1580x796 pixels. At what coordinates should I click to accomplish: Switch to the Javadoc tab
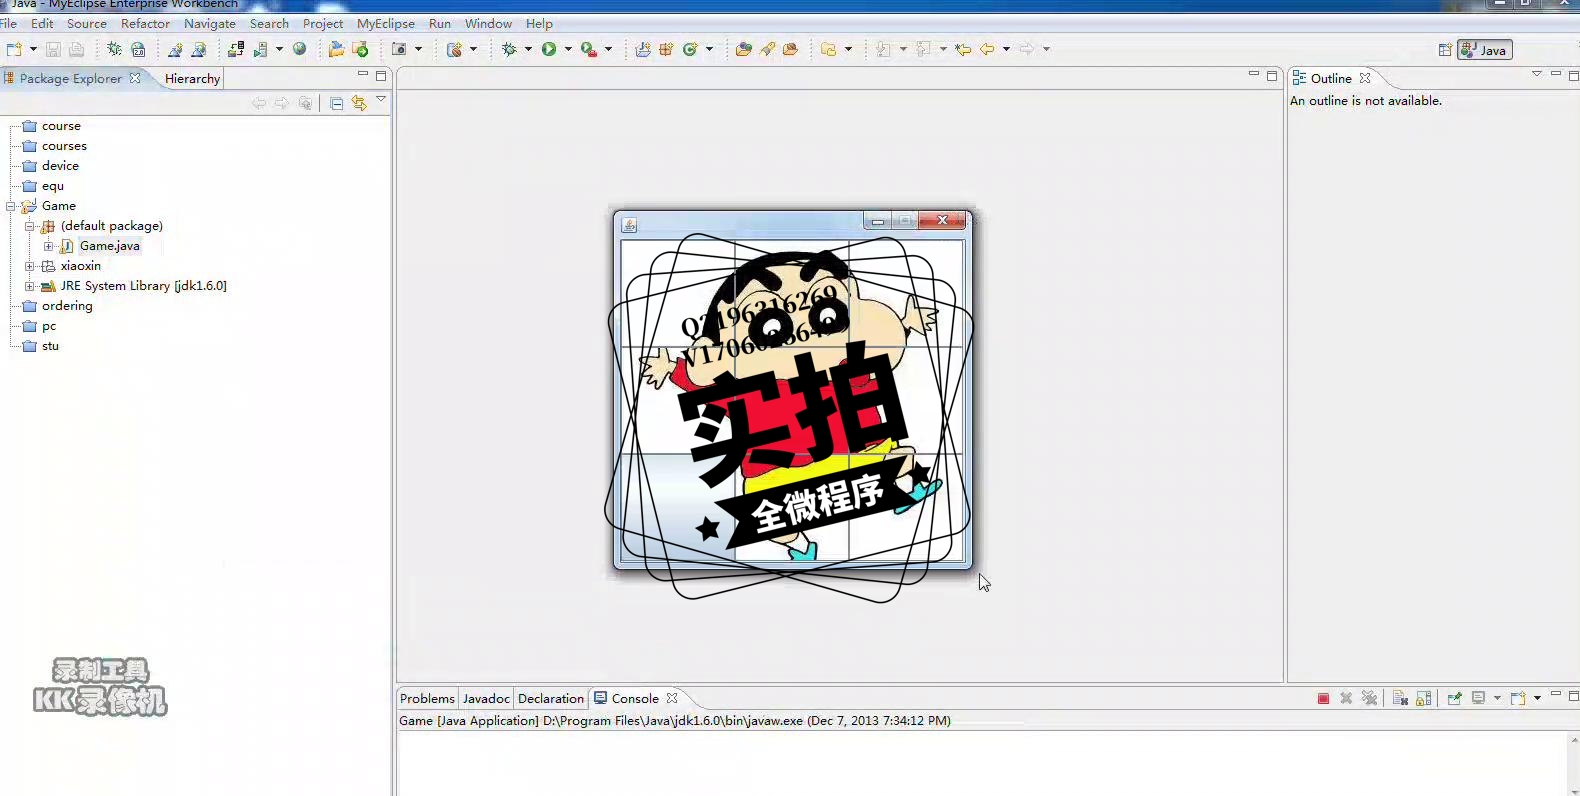486,698
